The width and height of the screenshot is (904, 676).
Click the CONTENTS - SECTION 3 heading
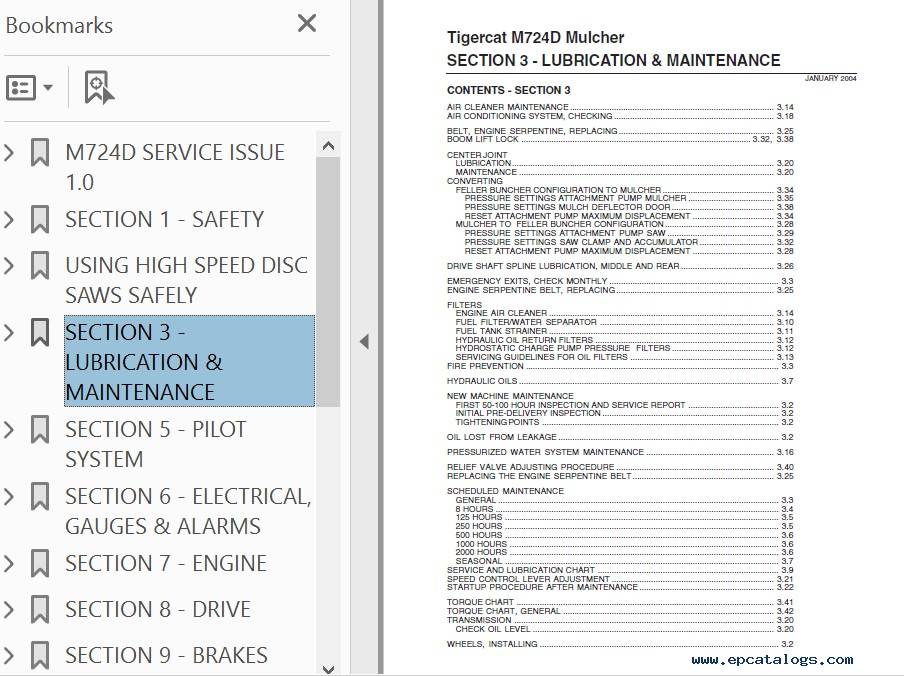(x=508, y=90)
